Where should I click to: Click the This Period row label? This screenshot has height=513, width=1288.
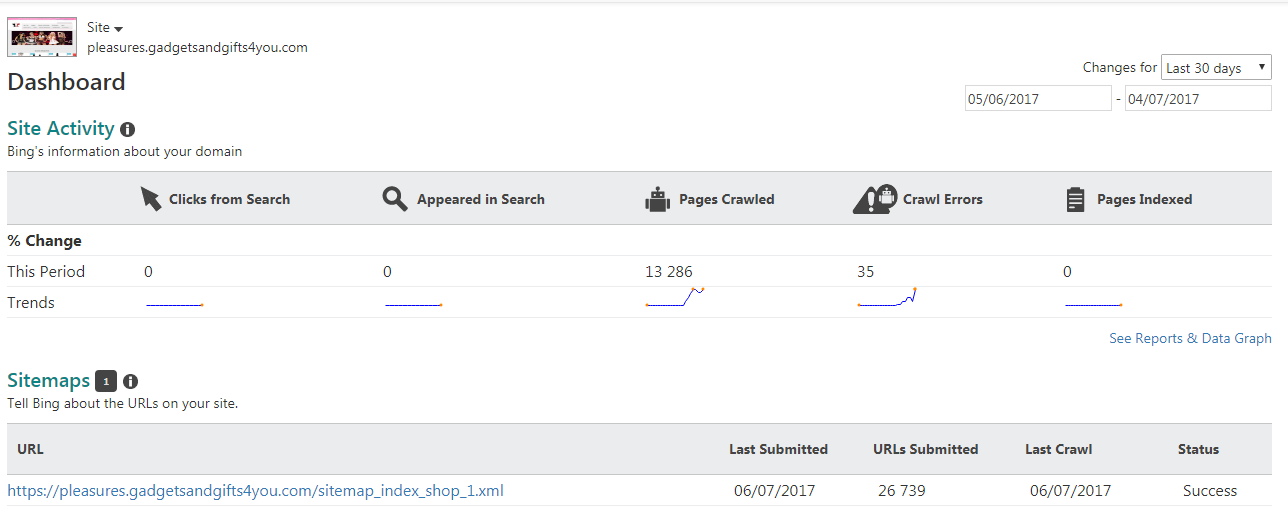[46, 271]
